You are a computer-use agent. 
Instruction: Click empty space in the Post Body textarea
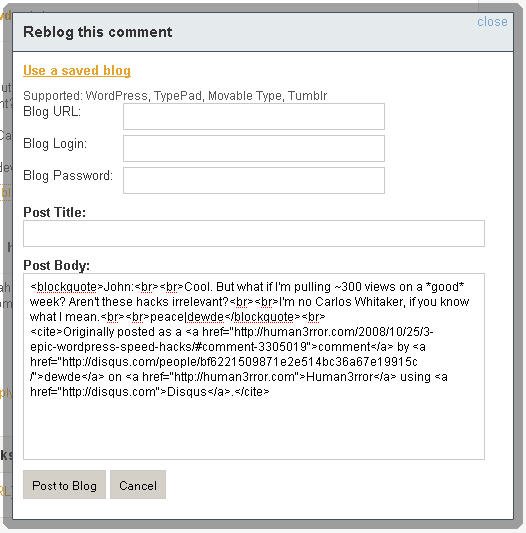254,430
